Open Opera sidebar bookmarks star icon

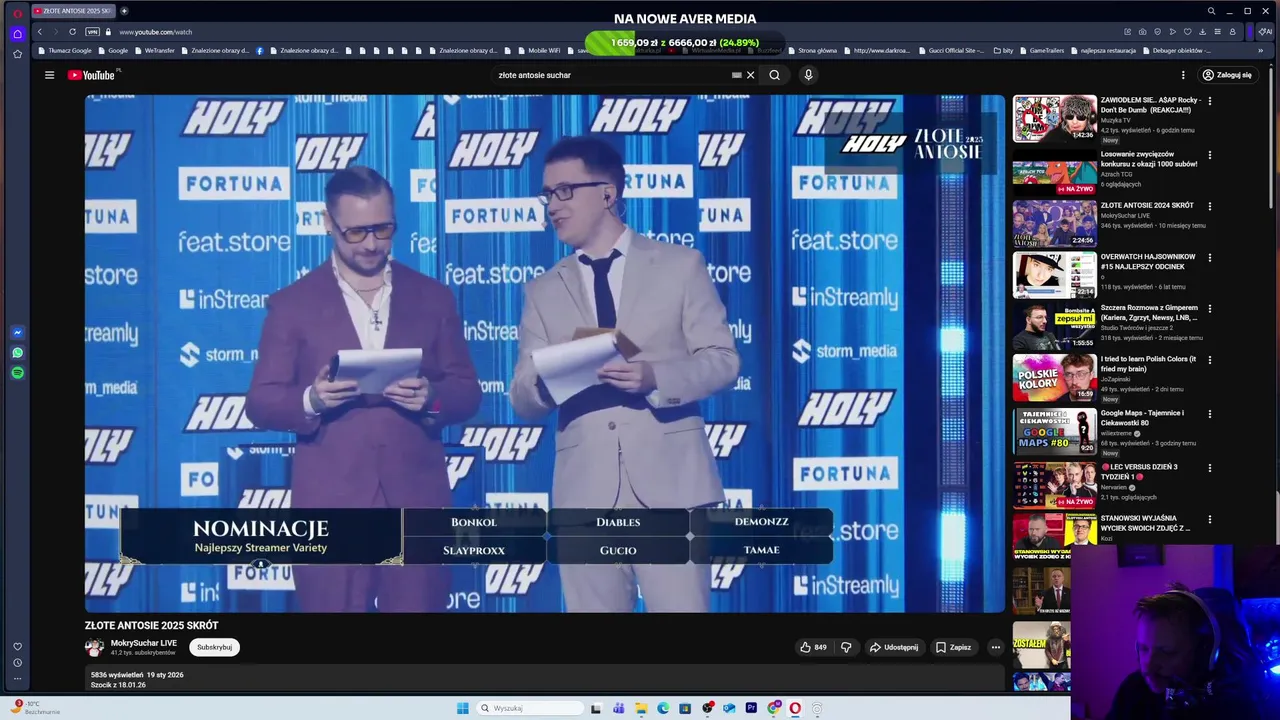(17, 54)
